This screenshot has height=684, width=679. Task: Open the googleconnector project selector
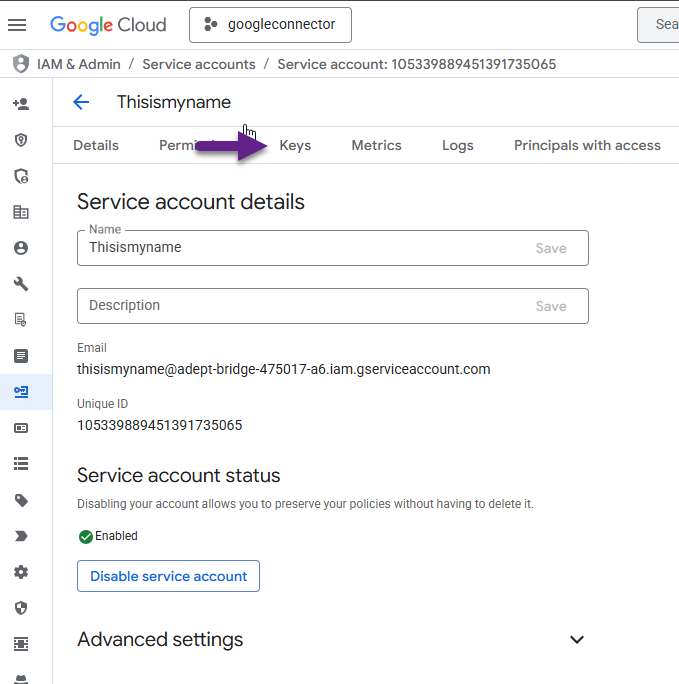tap(270, 25)
